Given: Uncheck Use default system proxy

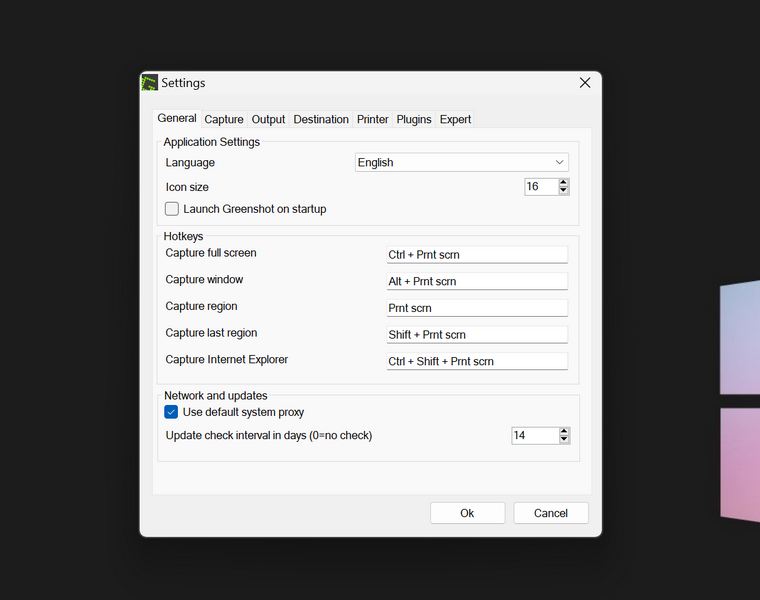Looking at the screenshot, I should 171,412.
